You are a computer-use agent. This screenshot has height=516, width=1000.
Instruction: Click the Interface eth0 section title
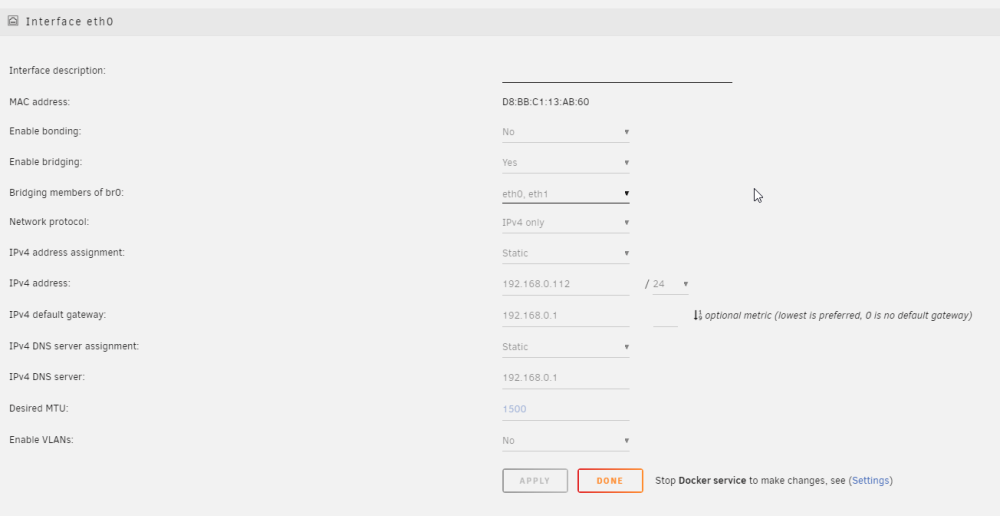coord(70,22)
